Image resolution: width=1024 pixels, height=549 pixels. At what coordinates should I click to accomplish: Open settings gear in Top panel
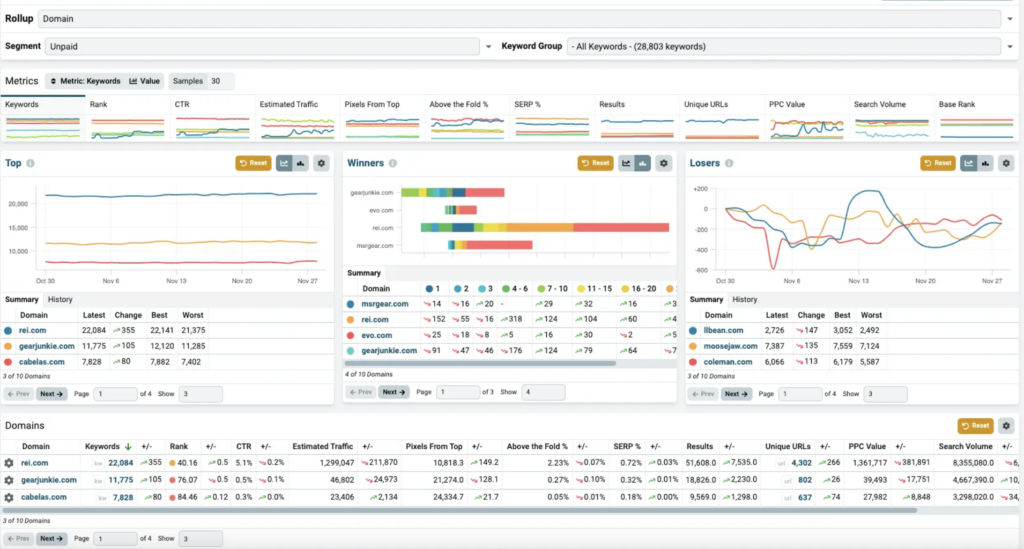click(321, 163)
